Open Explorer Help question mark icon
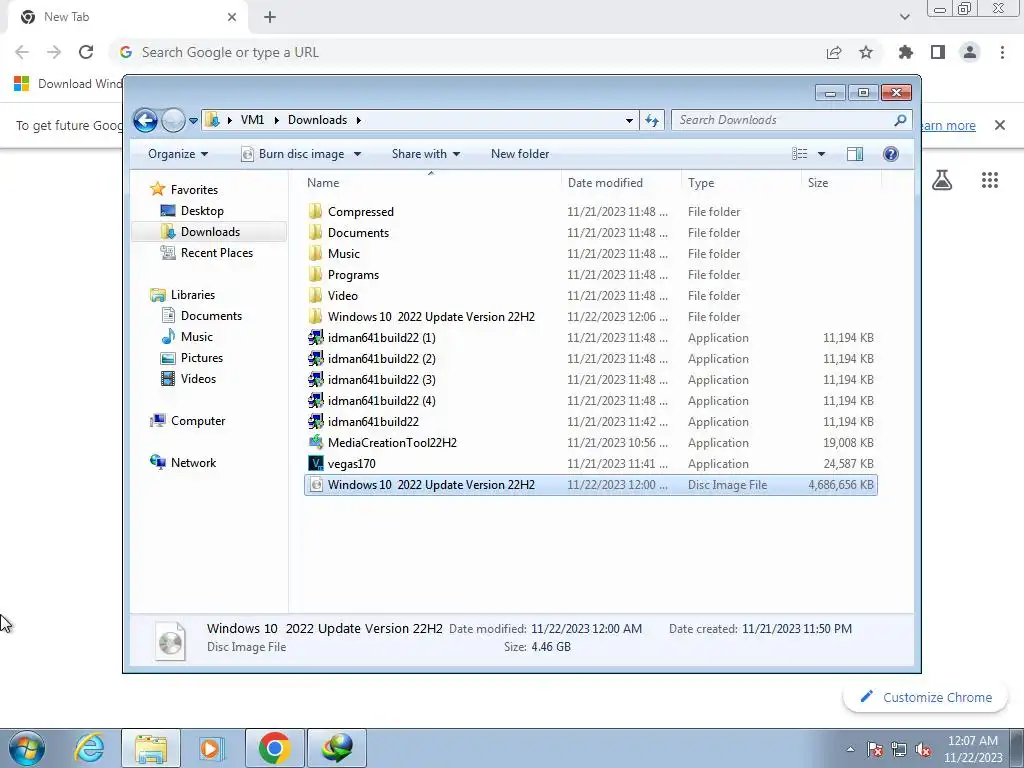Image resolution: width=1024 pixels, height=768 pixels. 890,154
